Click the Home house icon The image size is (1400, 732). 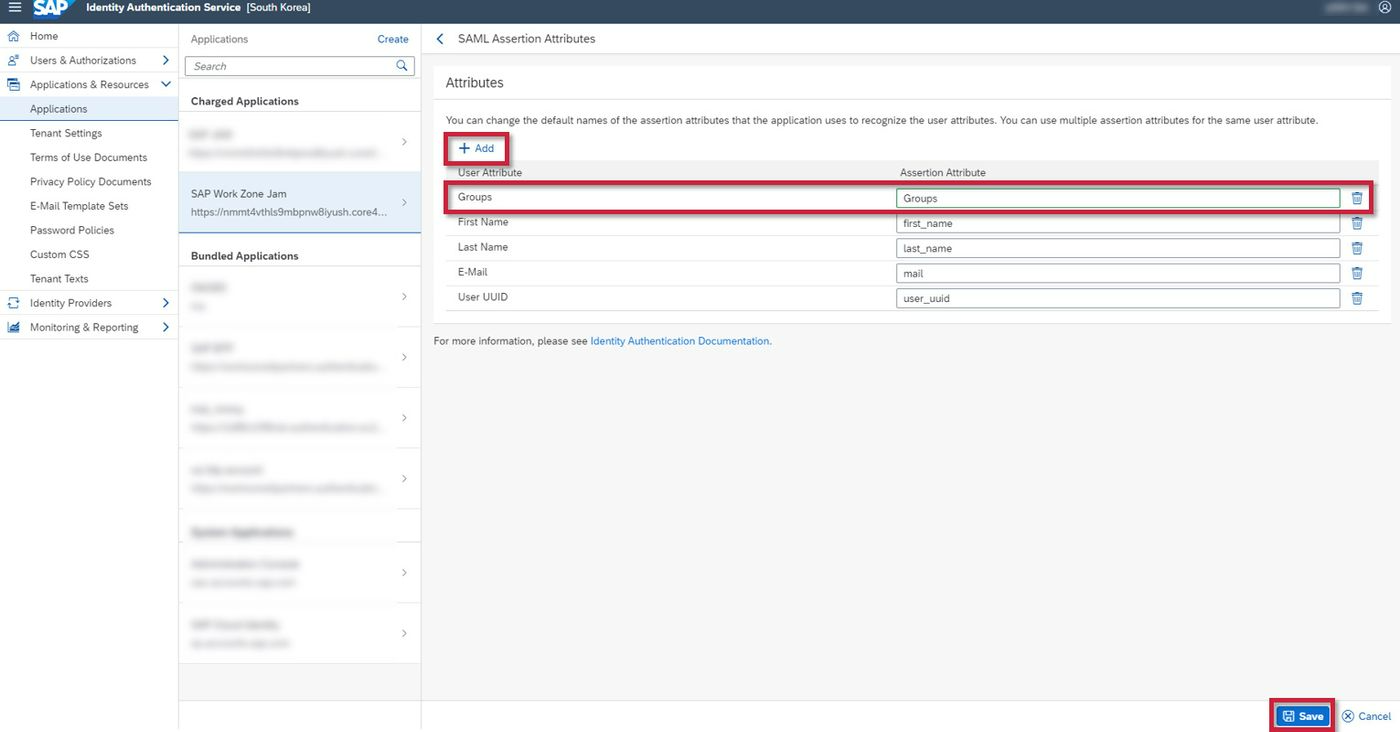pyautogui.click(x=14, y=36)
